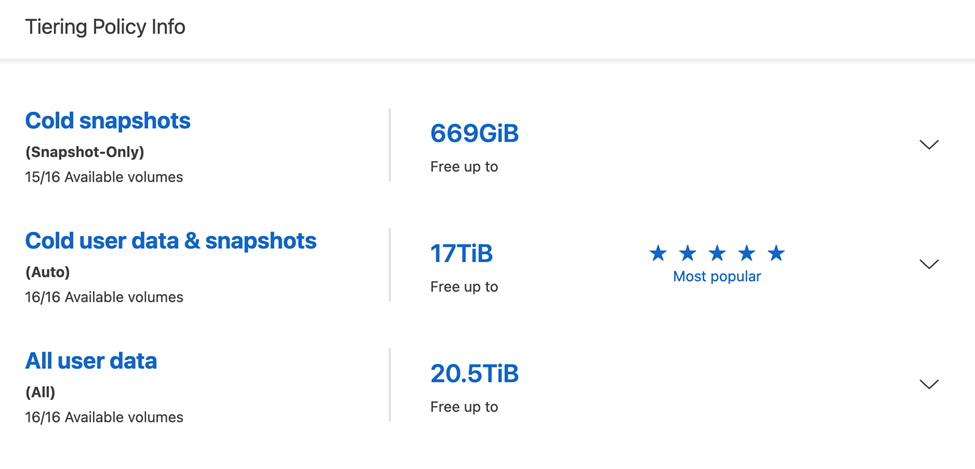The image size is (975, 469).
Task: Click the 20.5TiB free tier amount
Action: [474, 374]
